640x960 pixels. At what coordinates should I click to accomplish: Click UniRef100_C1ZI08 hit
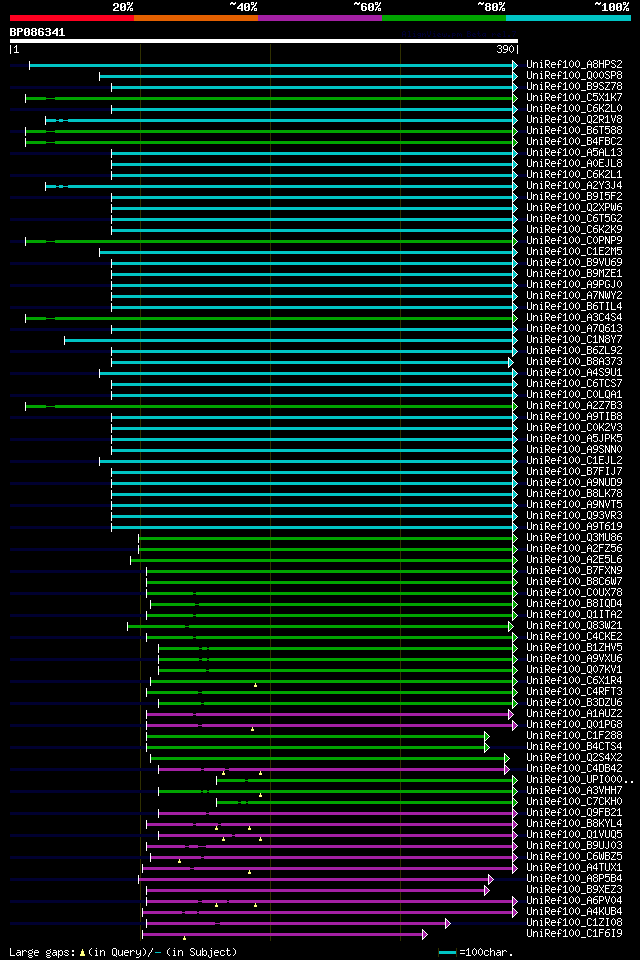[574, 924]
